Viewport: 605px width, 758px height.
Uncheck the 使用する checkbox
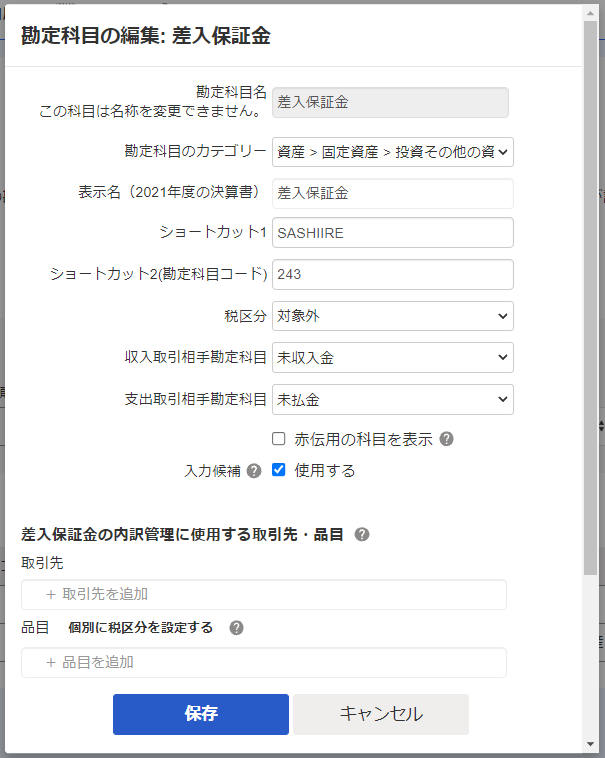coord(279,470)
